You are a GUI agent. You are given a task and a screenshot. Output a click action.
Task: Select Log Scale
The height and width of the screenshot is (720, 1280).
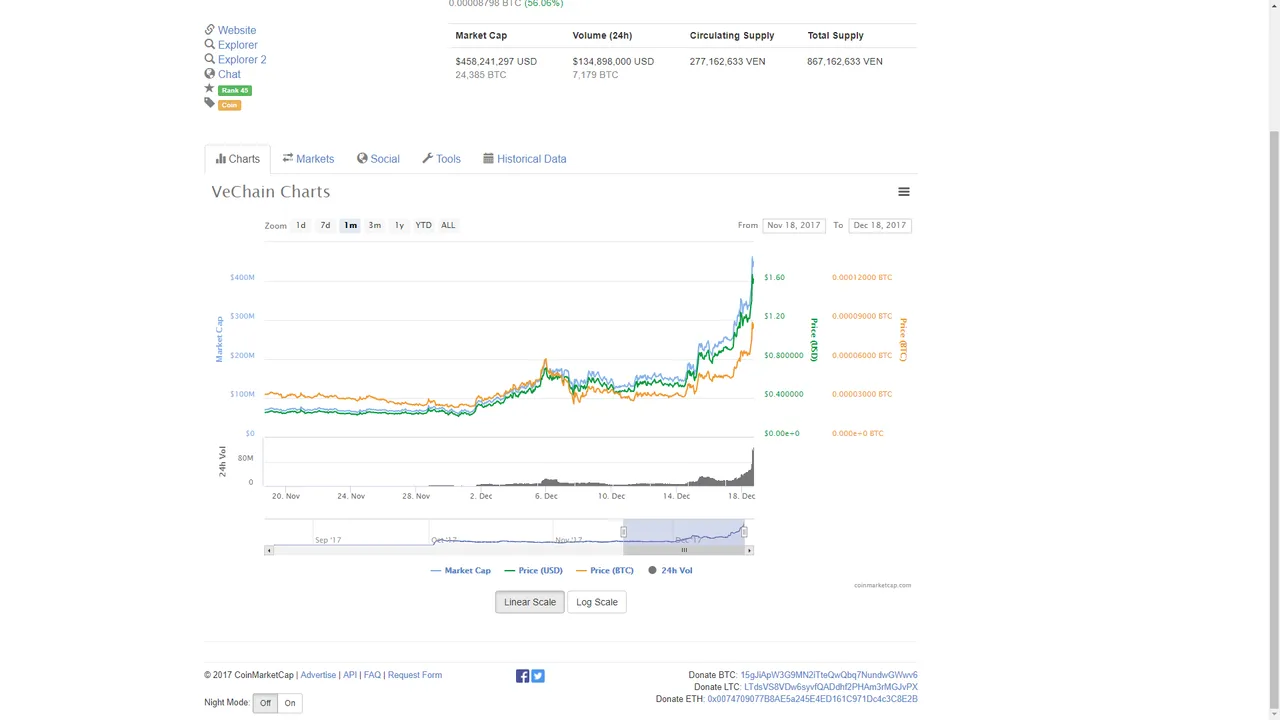597,602
